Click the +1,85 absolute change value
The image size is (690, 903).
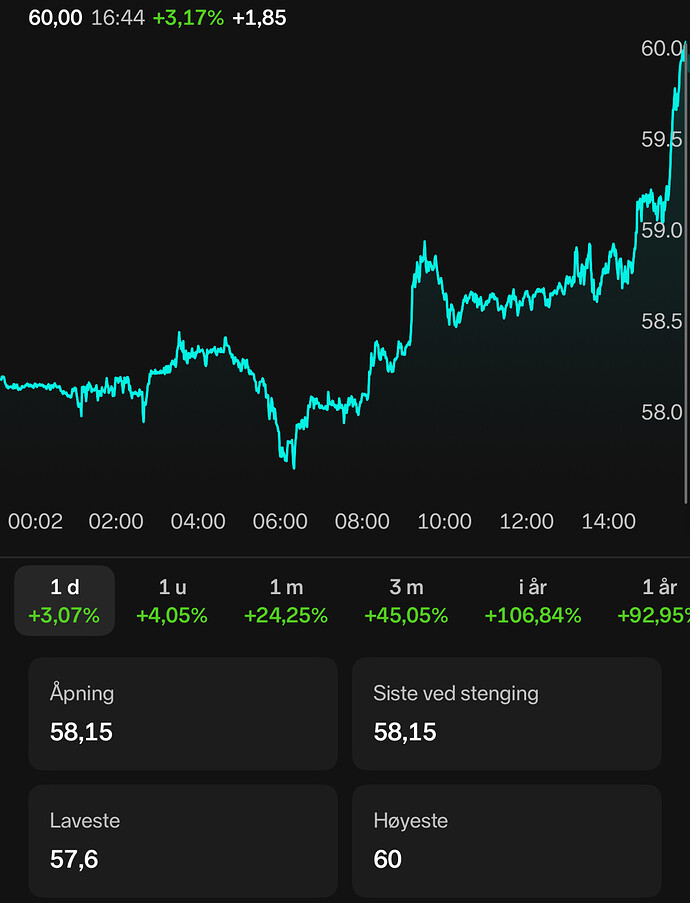(x=259, y=17)
